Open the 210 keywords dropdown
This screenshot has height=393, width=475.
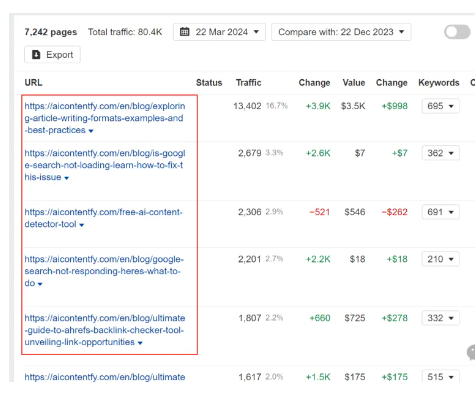click(440, 259)
